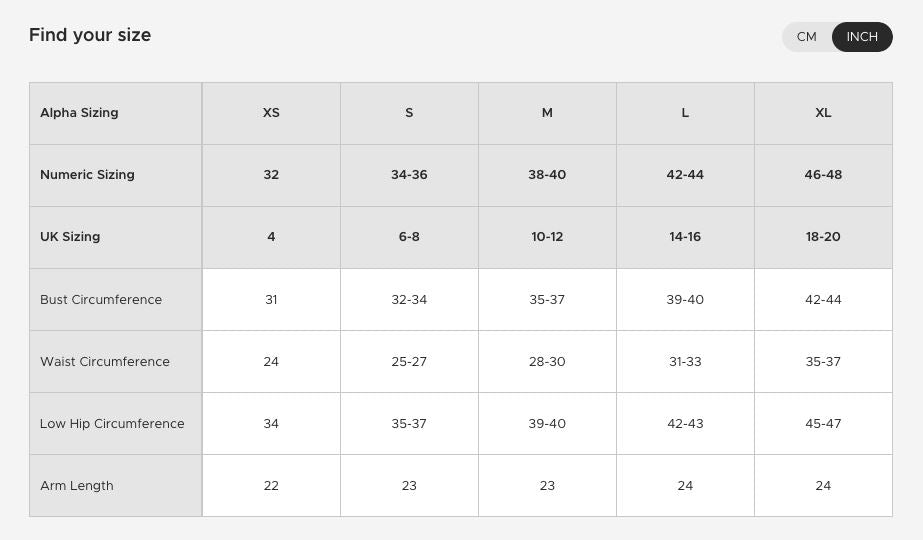Click the S alpha size header
The height and width of the screenshot is (540, 923).
coord(409,113)
